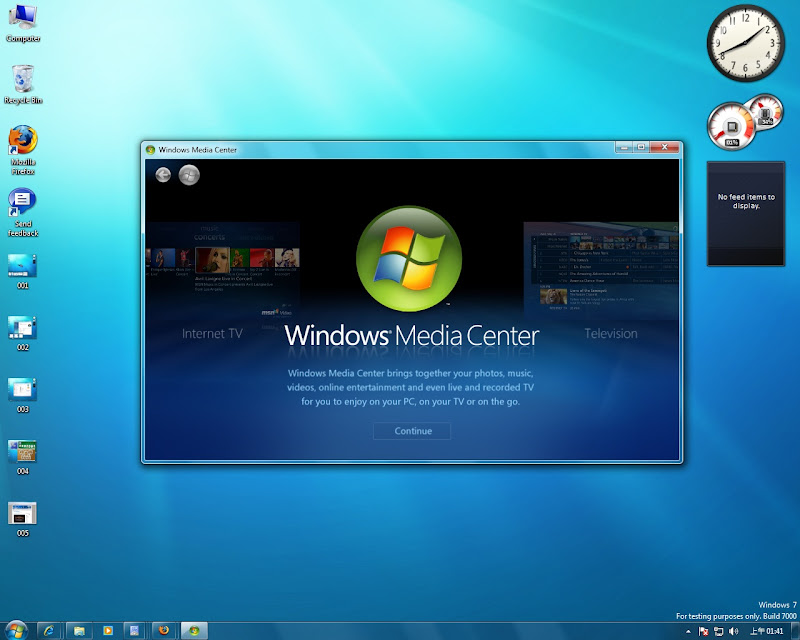Image resolution: width=800 pixels, height=640 pixels.
Task: Open the Avril Lavigne concert thumbnail
Action: [212, 261]
